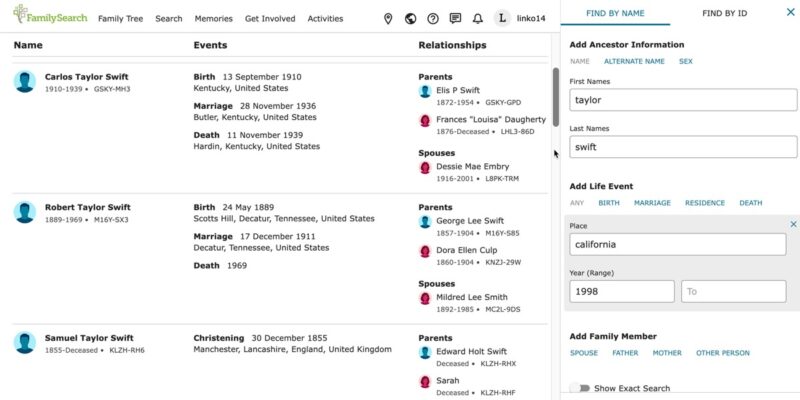Click the help question mark icon
Screen dimensions: 800x400
pyautogui.click(x=433, y=18)
